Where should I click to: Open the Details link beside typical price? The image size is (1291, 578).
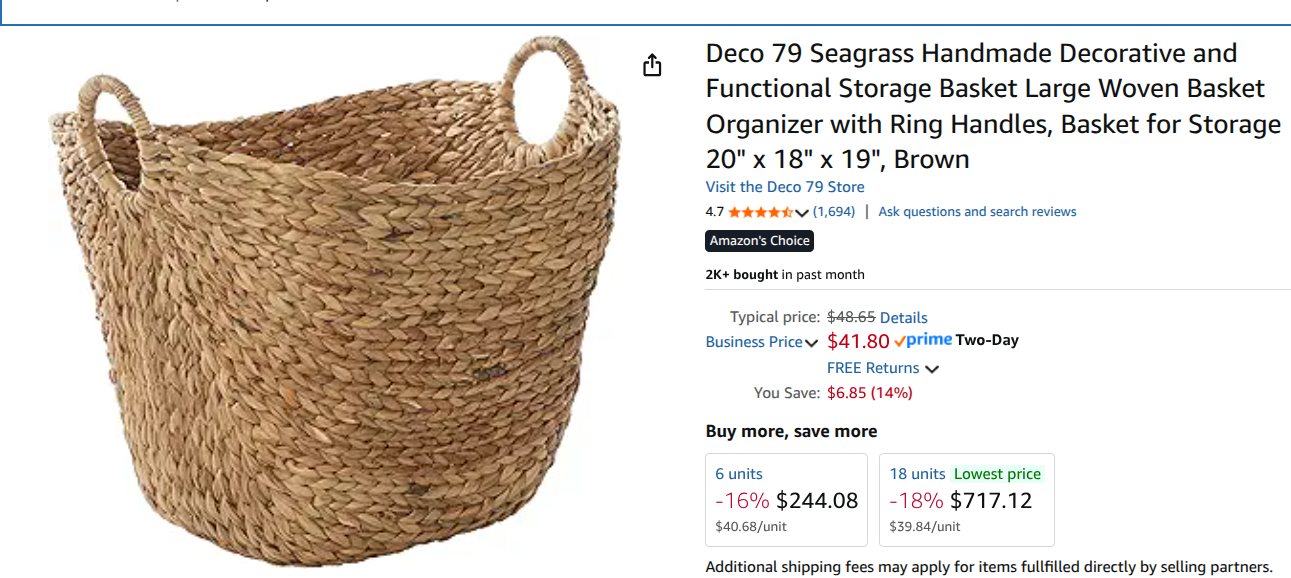point(903,317)
